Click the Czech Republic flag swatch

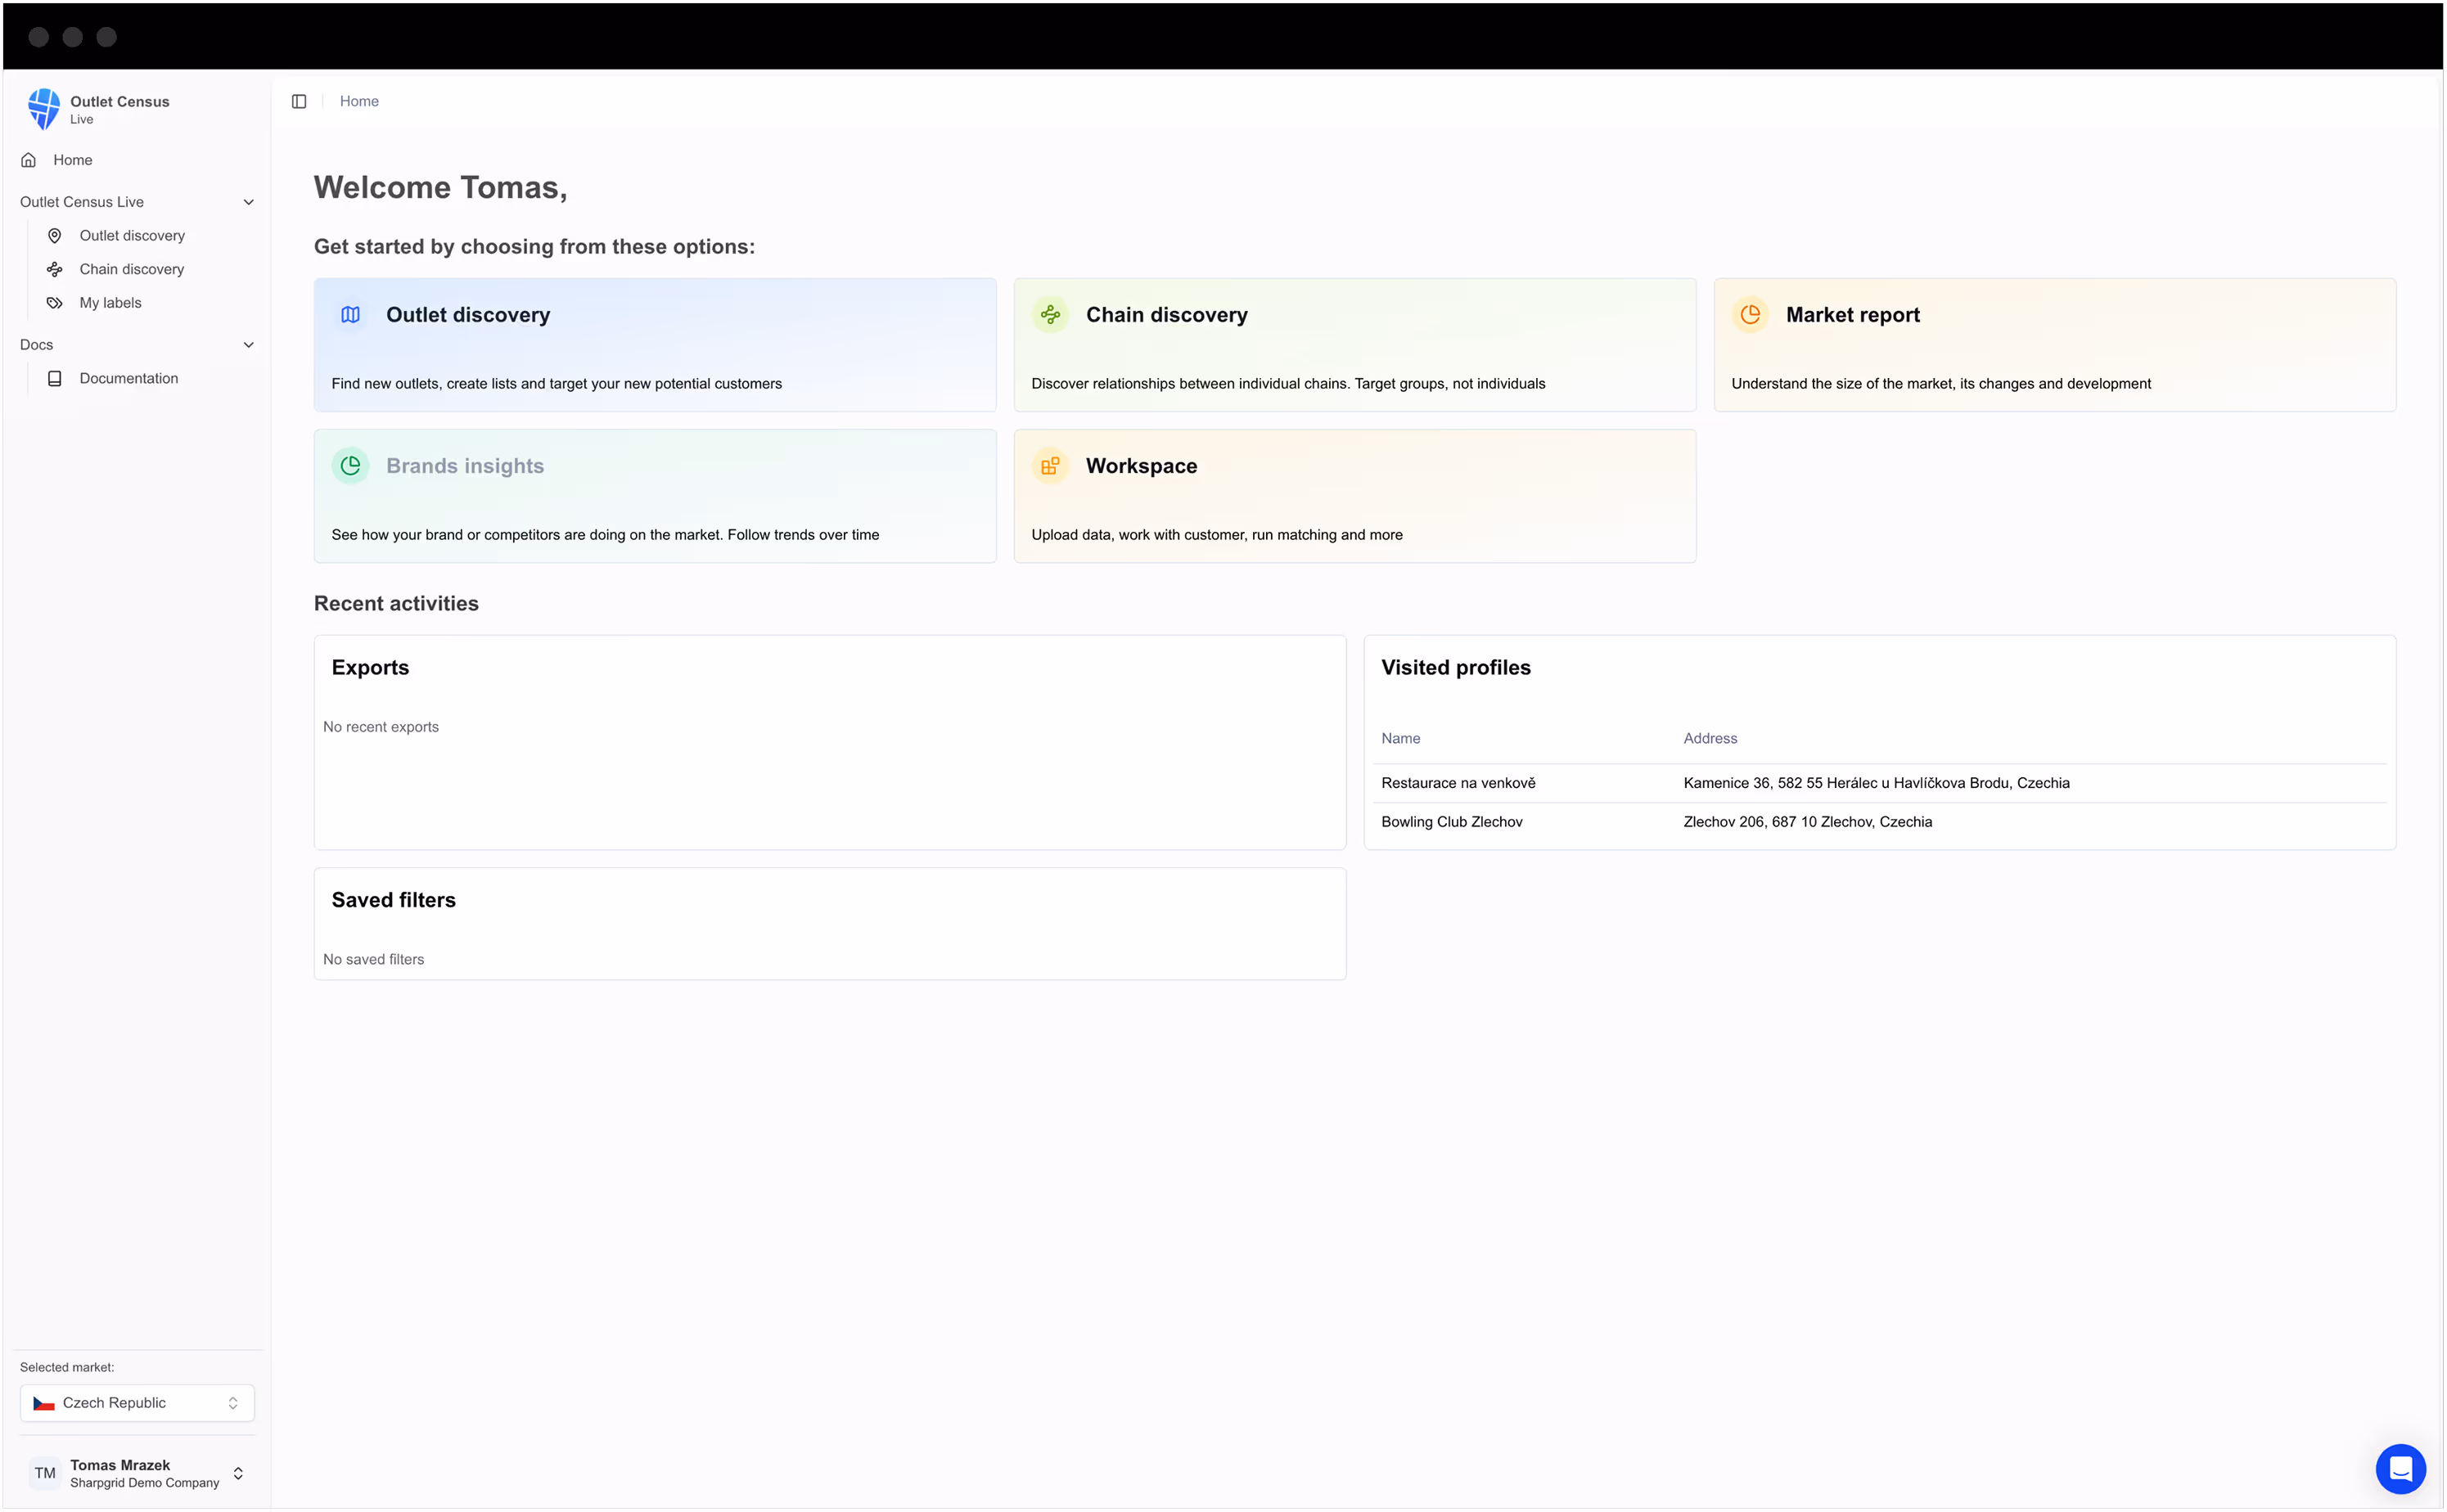click(x=44, y=1402)
